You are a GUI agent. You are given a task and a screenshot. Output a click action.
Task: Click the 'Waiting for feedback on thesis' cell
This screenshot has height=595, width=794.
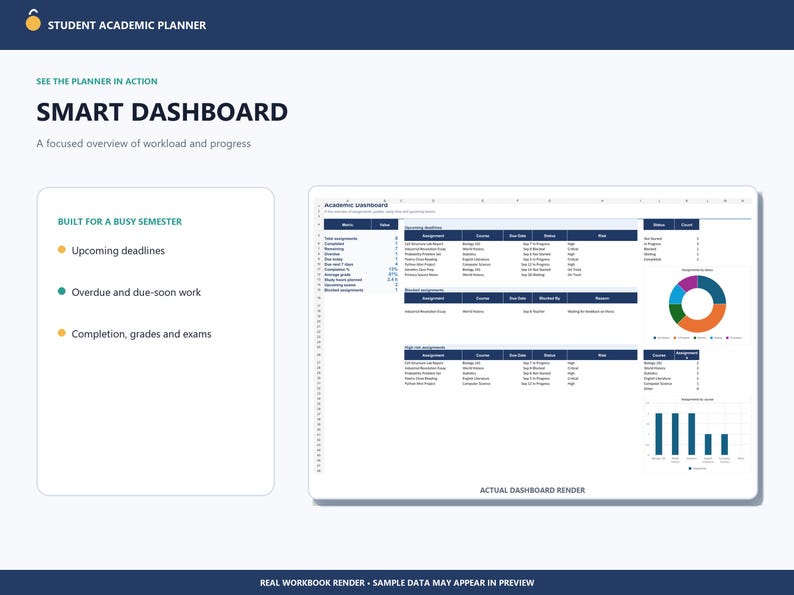[x=591, y=311]
